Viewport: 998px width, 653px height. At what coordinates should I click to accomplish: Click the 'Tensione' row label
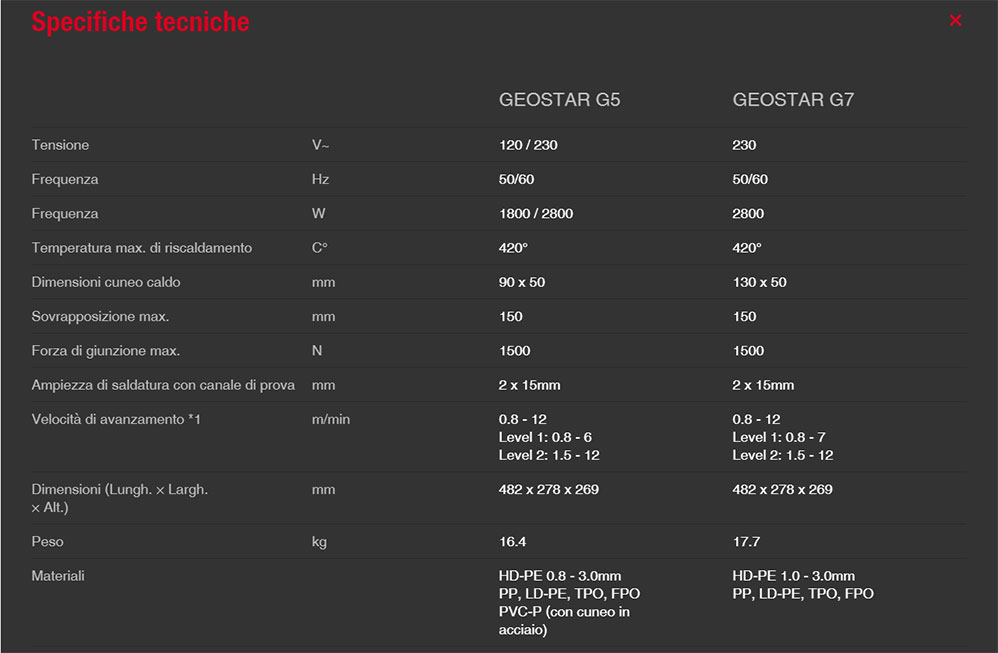coord(60,145)
